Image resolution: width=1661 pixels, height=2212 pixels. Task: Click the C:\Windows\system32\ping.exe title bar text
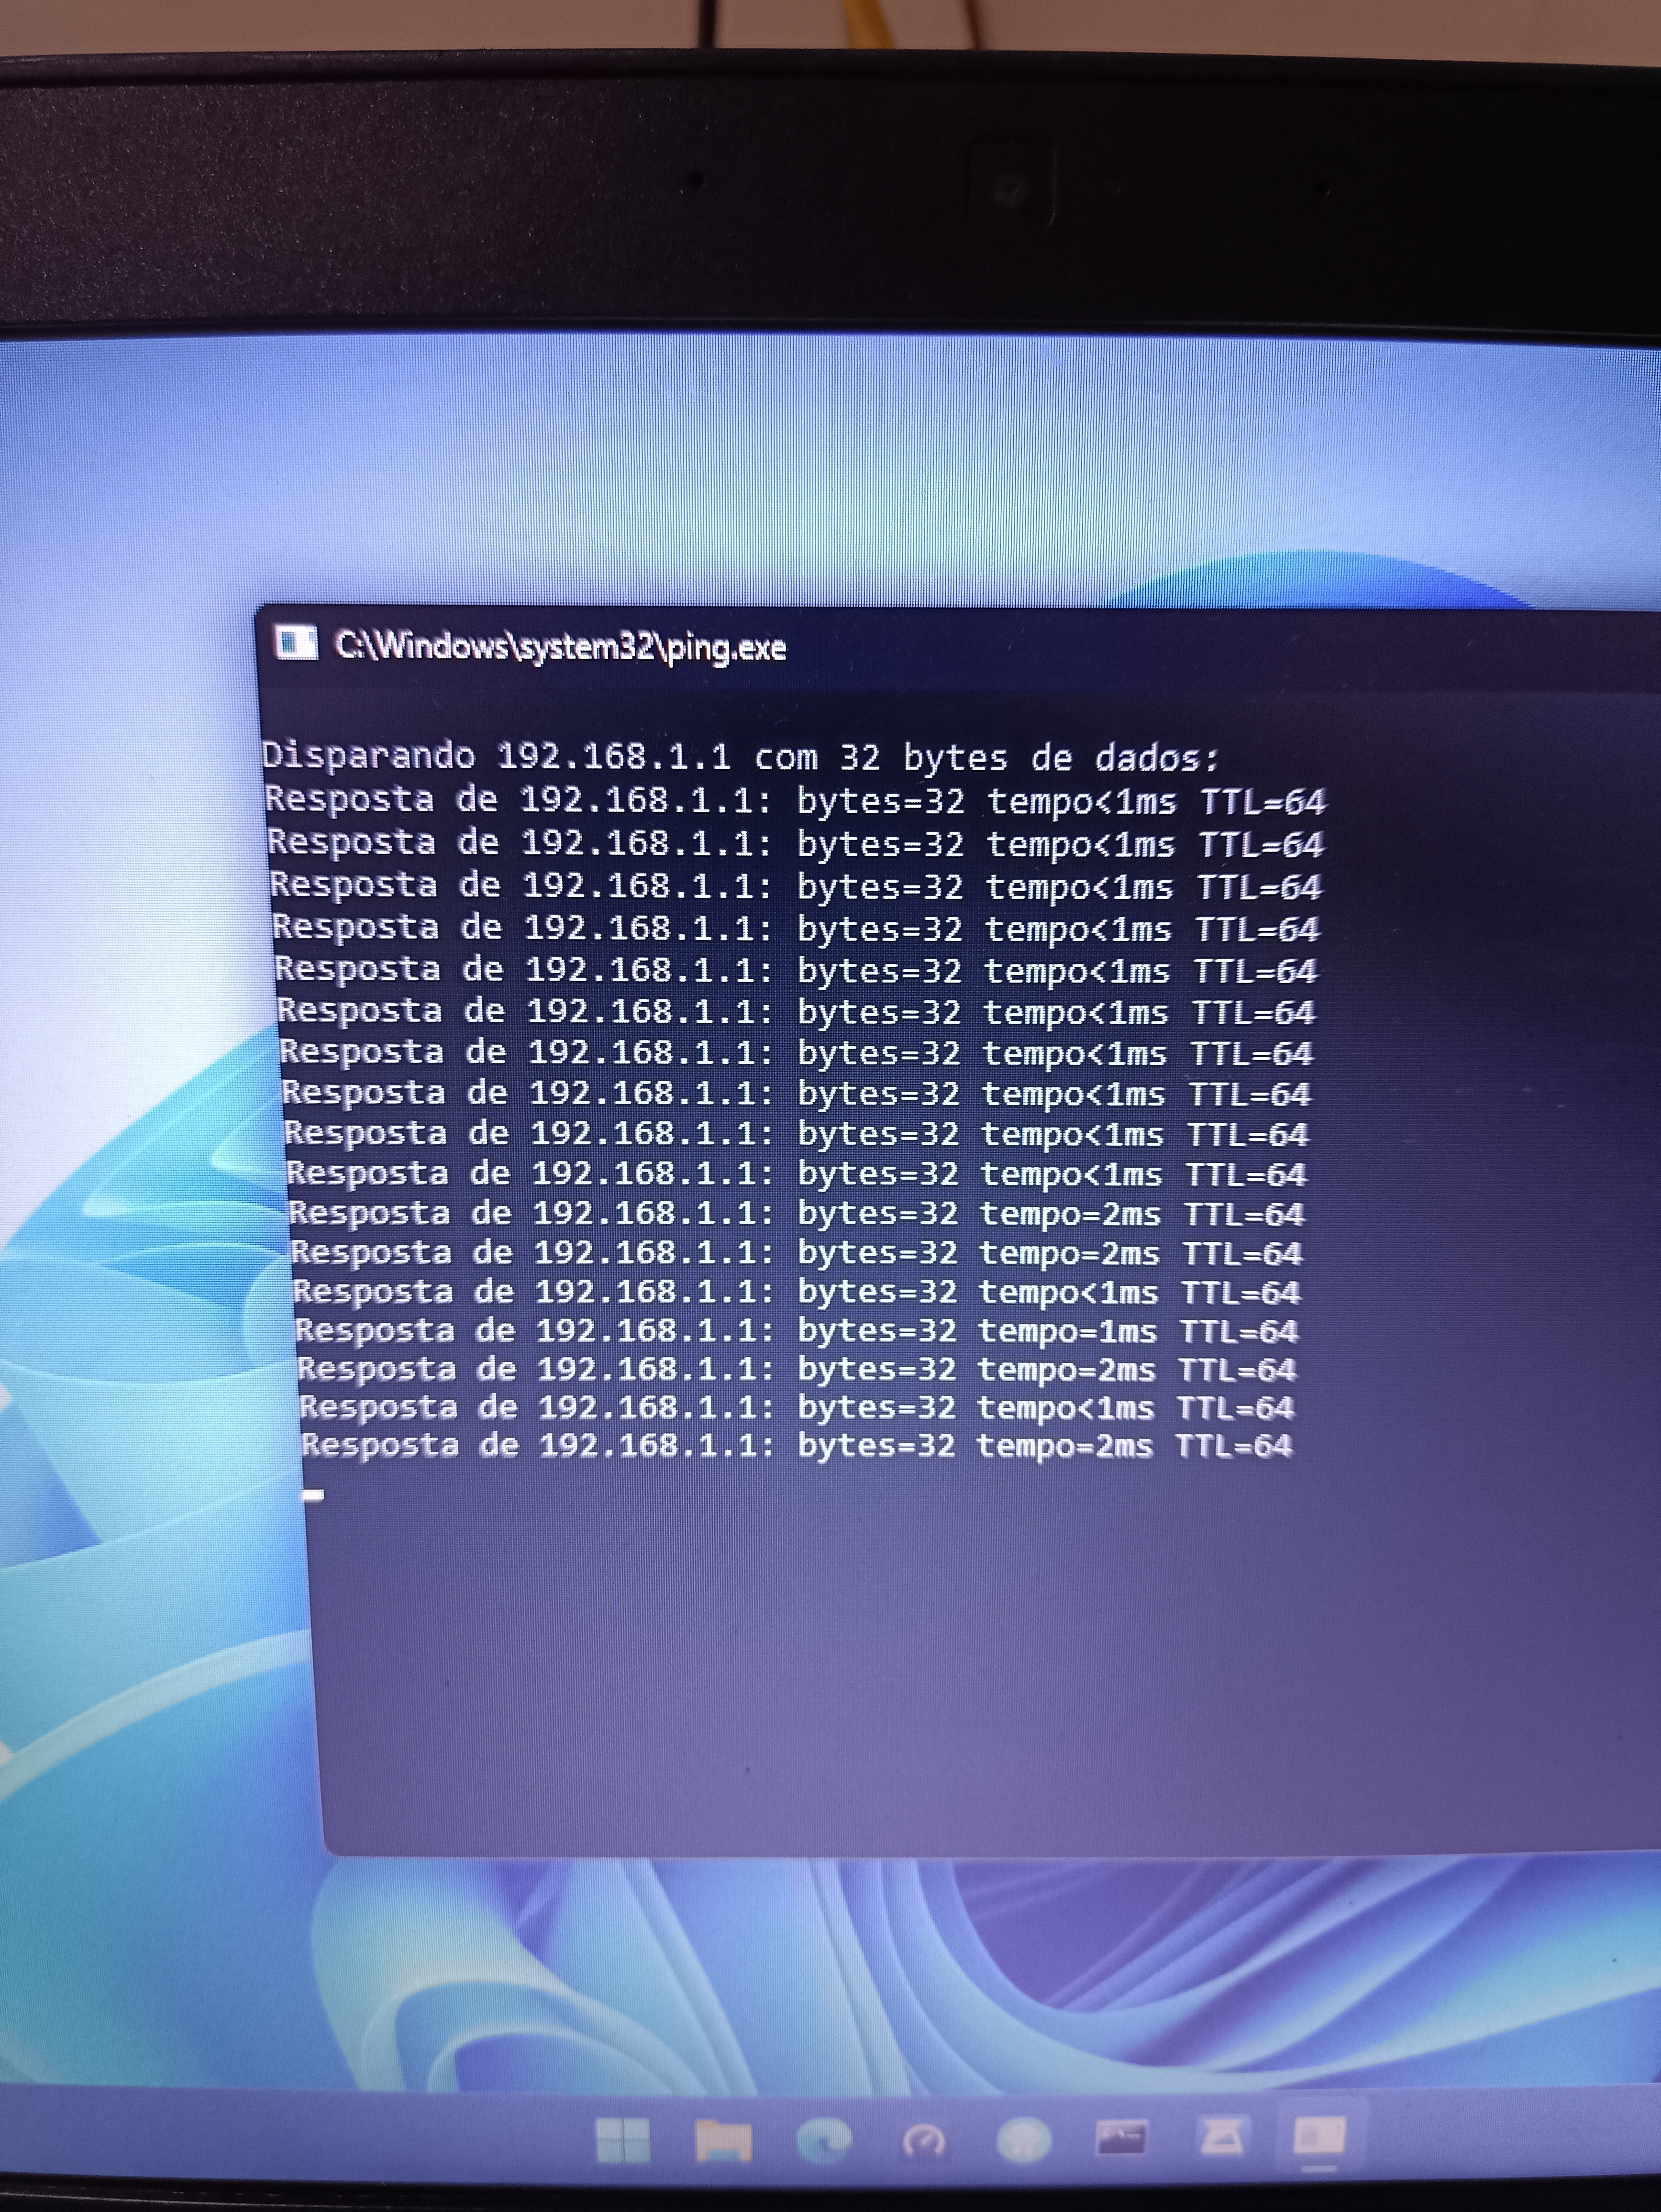click(561, 647)
